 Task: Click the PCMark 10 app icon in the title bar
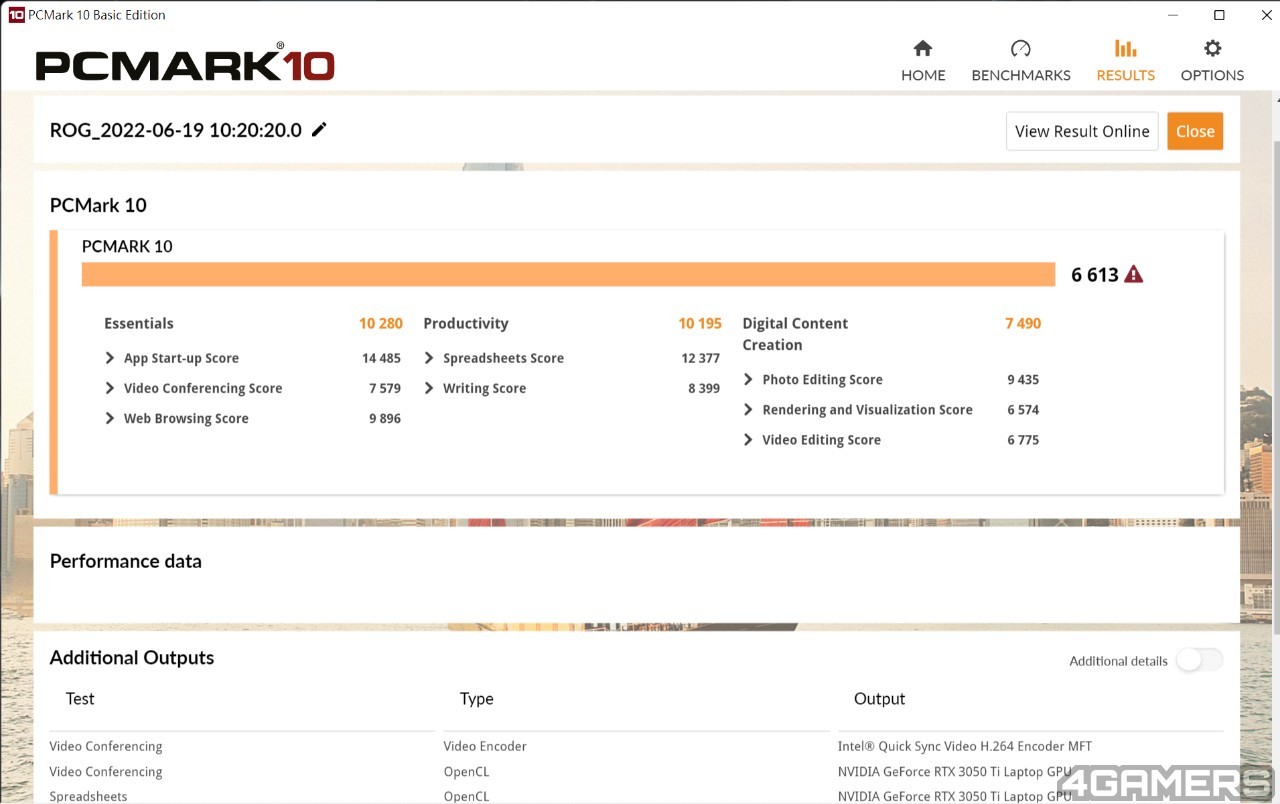15,15
